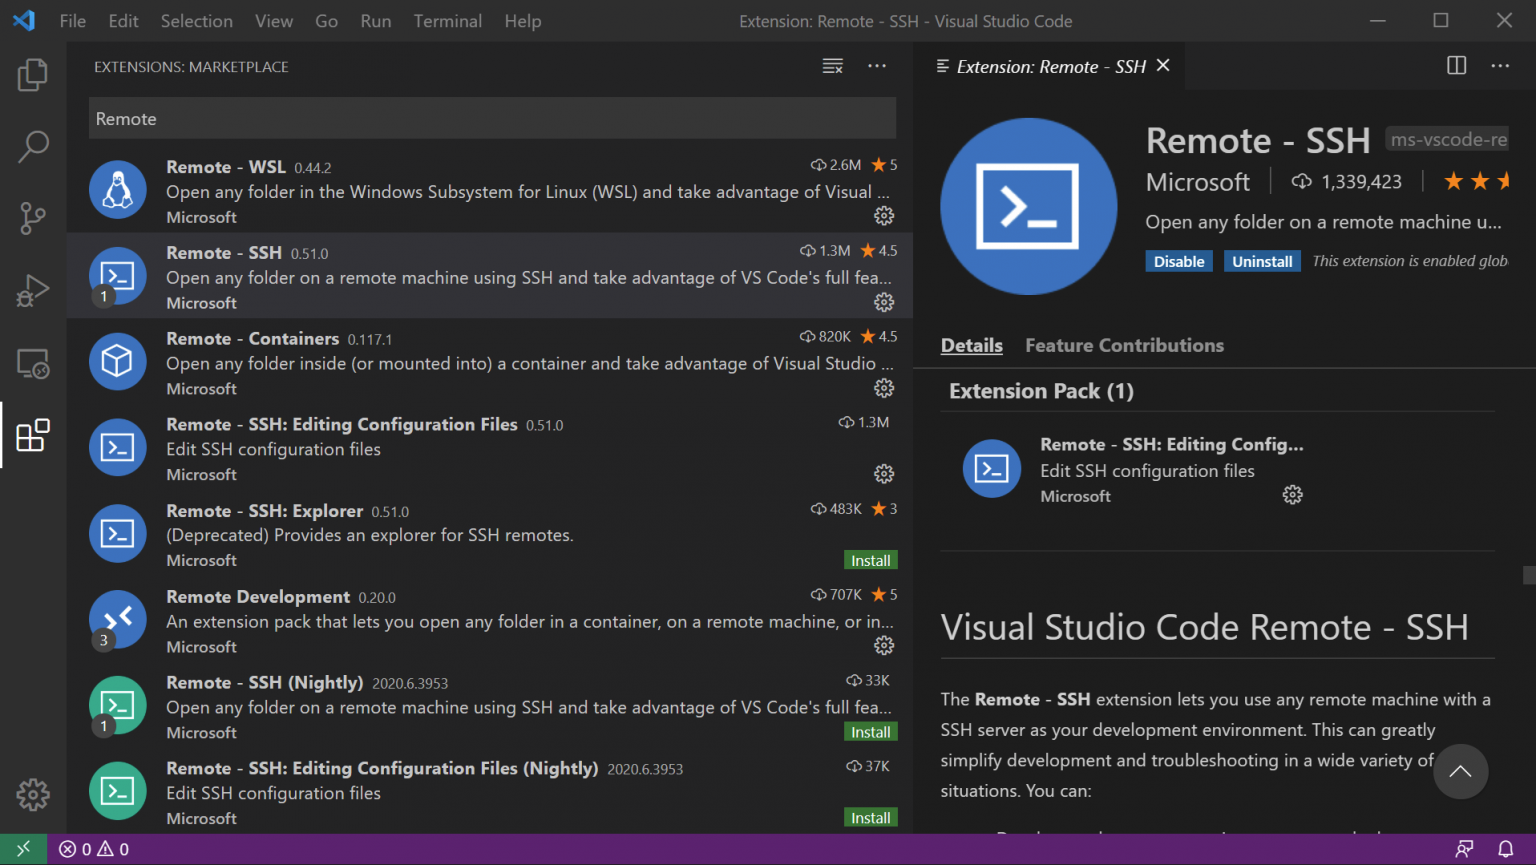This screenshot has height=865, width=1536.
Task: Open manage gear for Remote - WSL
Action: [884, 216]
